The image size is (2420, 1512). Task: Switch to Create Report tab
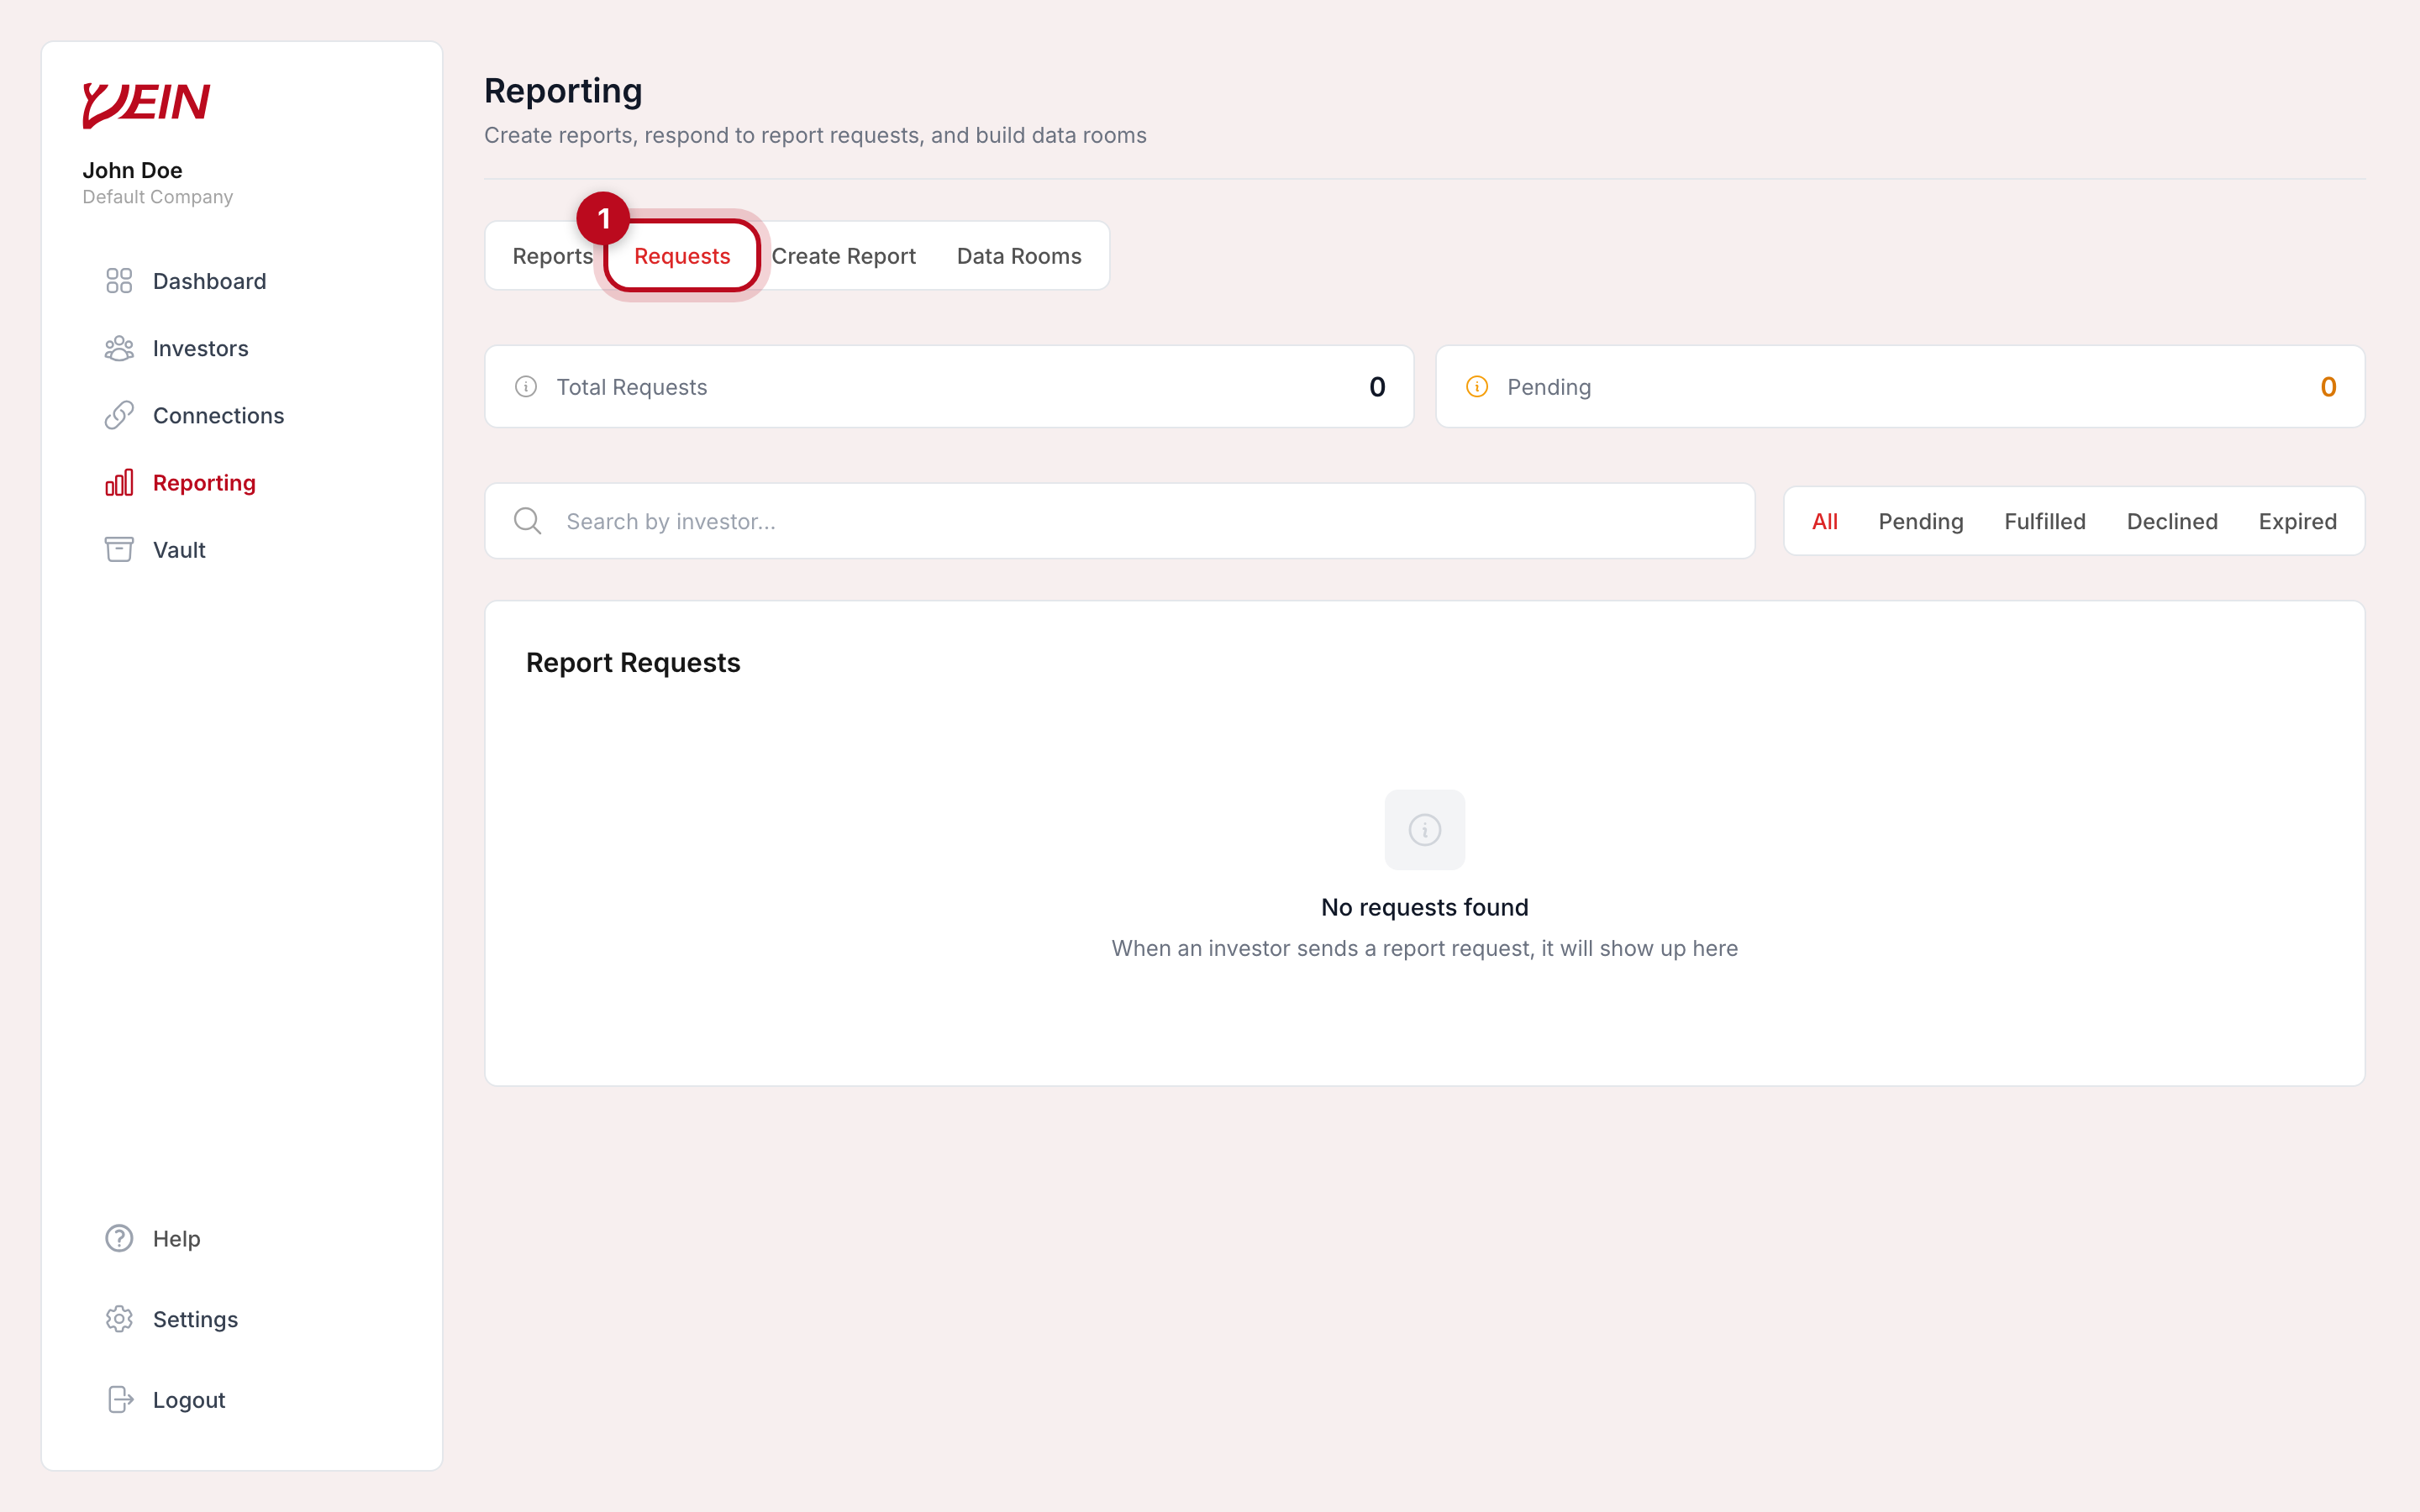tap(843, 256)
